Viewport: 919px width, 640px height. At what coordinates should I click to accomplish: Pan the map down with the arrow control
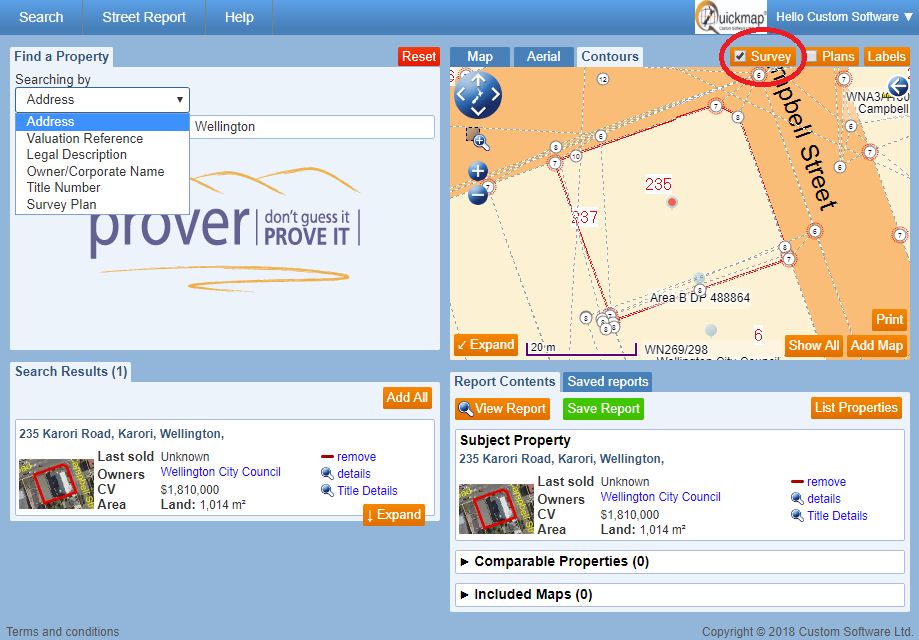(478, 110)
